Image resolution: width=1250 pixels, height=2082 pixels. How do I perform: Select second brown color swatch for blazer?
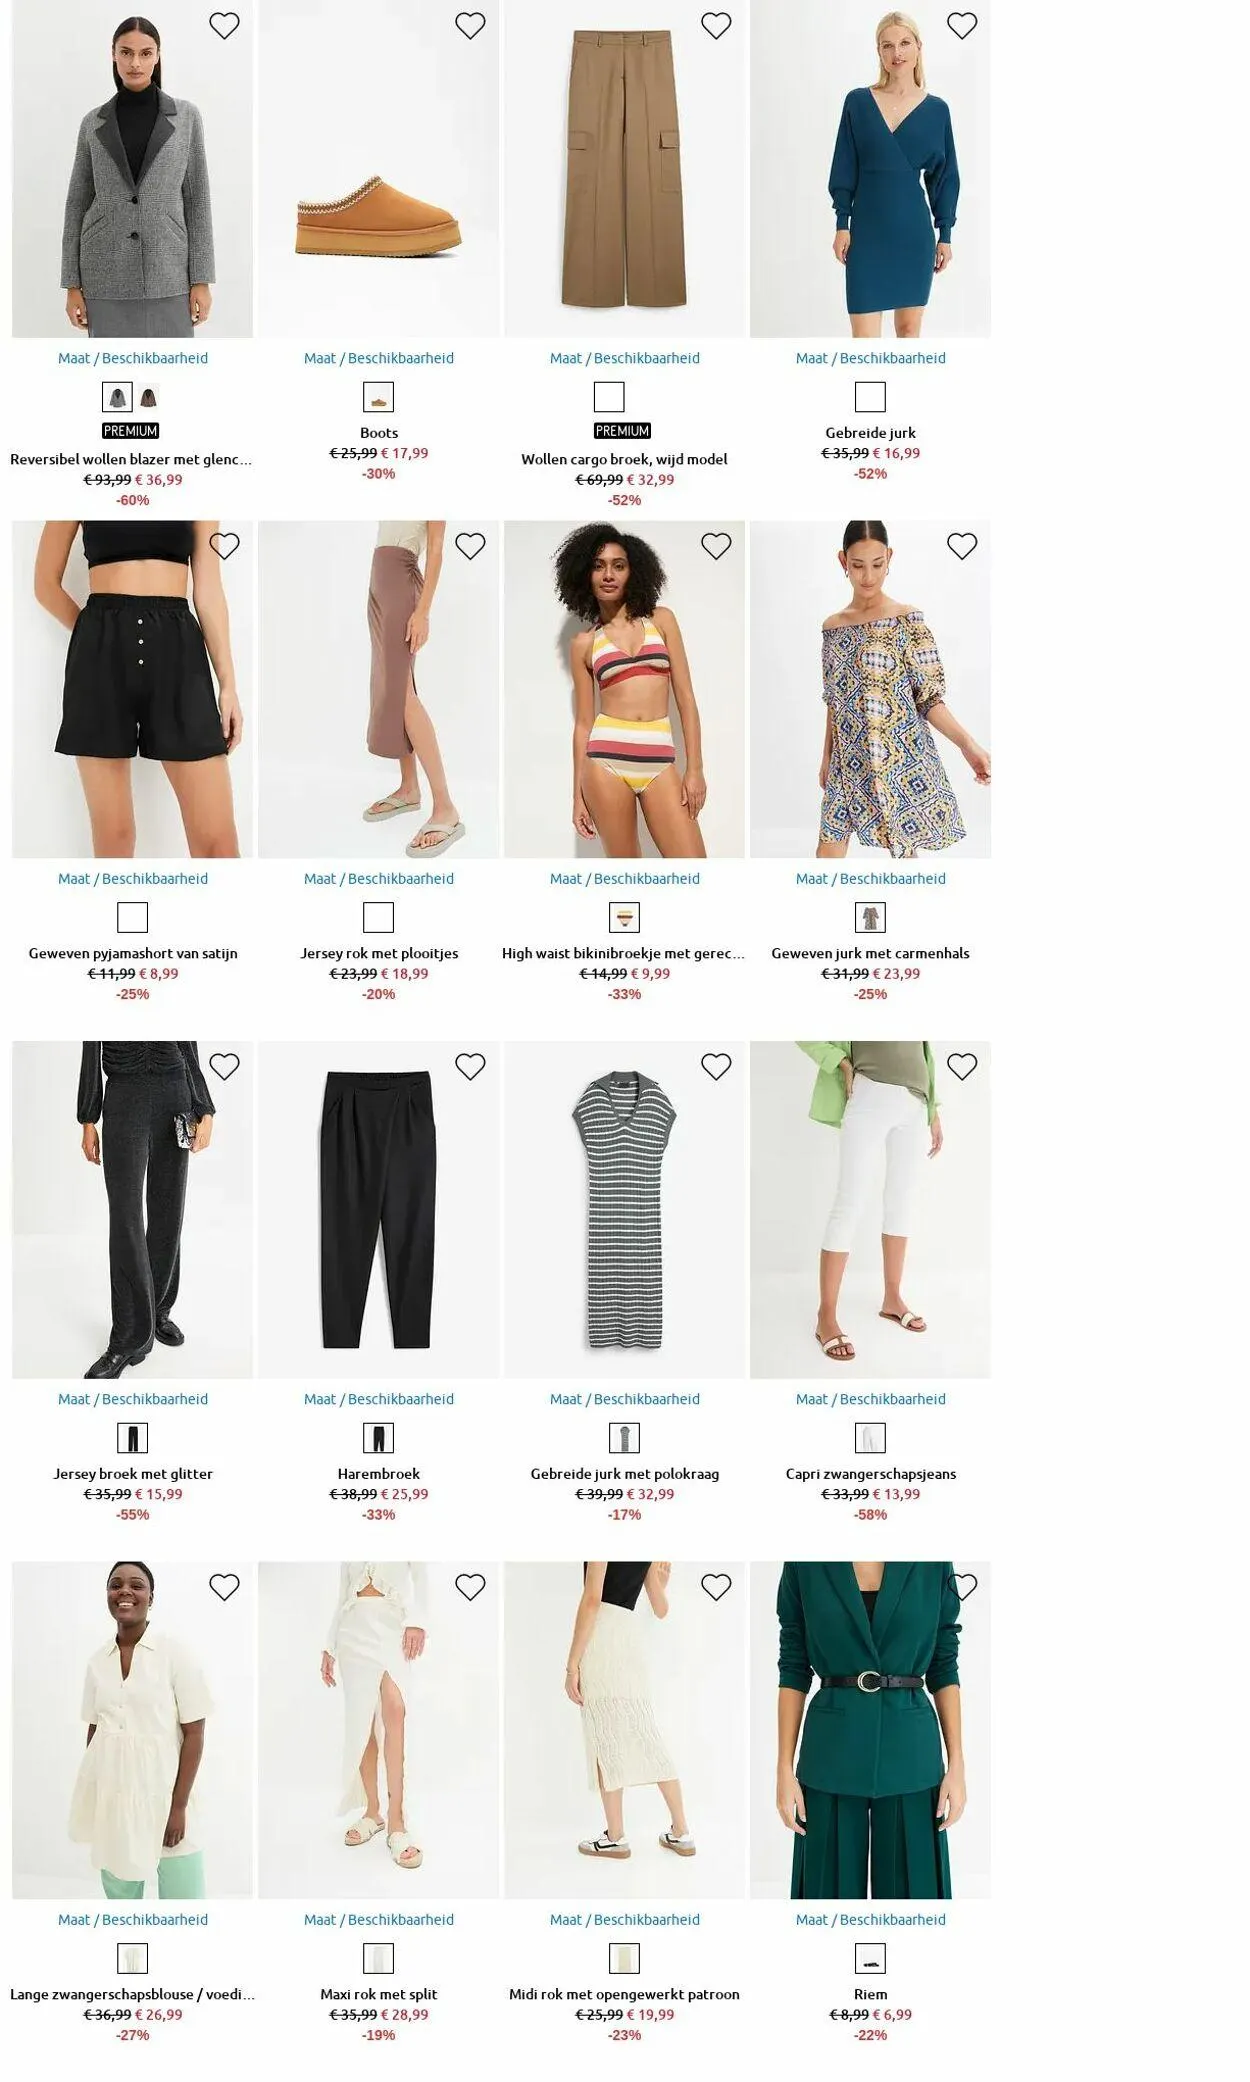coord(149,397)
